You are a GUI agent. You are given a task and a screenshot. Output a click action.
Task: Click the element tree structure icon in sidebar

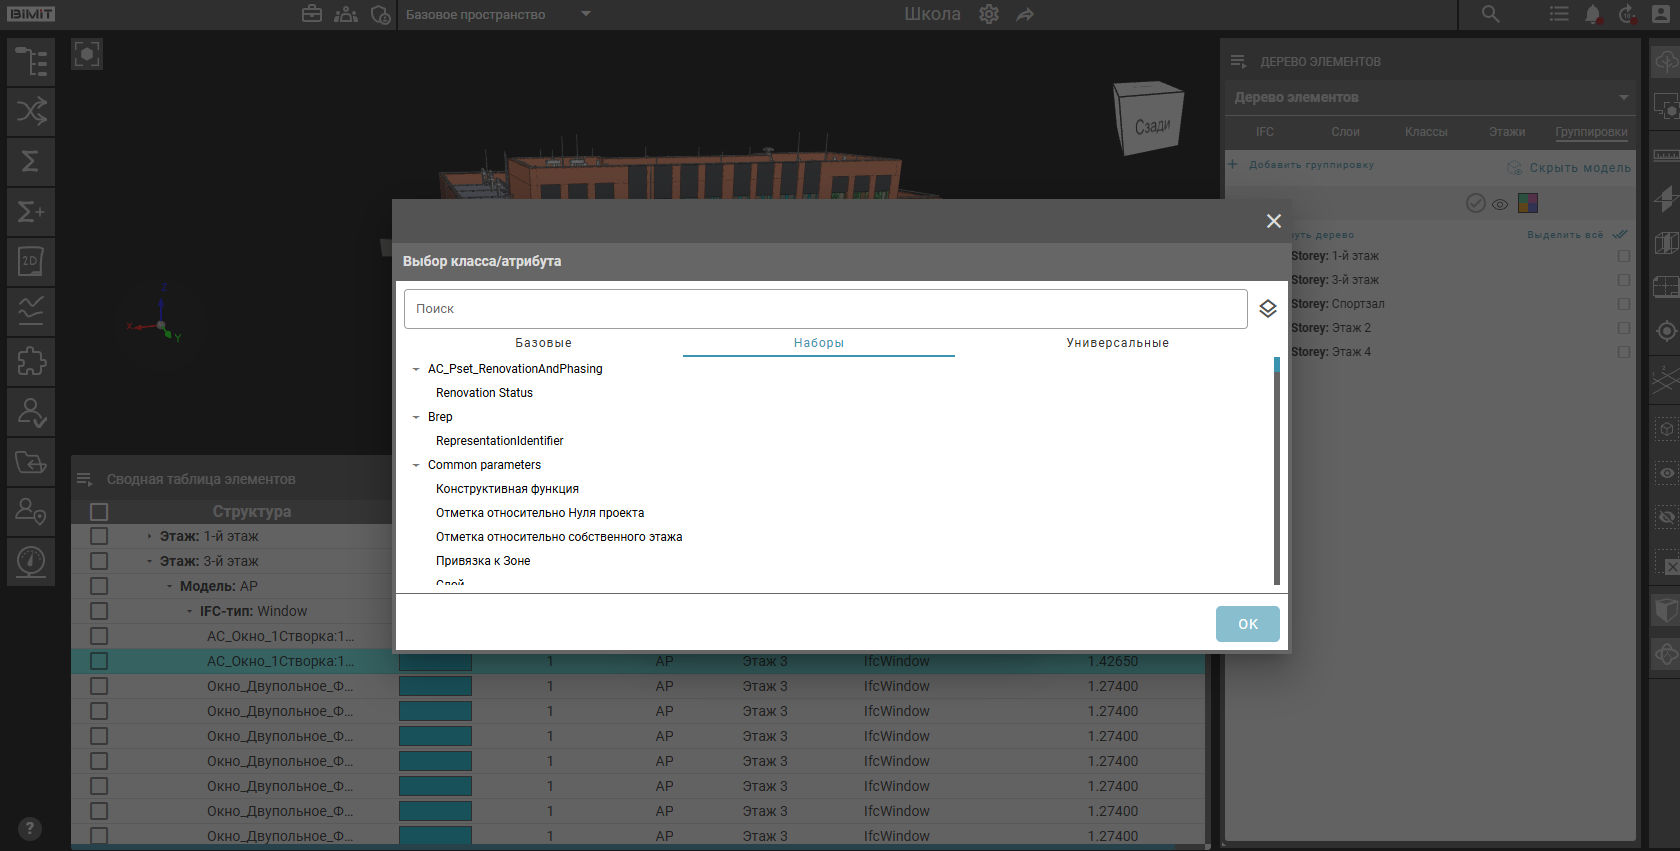coord(31,62)
